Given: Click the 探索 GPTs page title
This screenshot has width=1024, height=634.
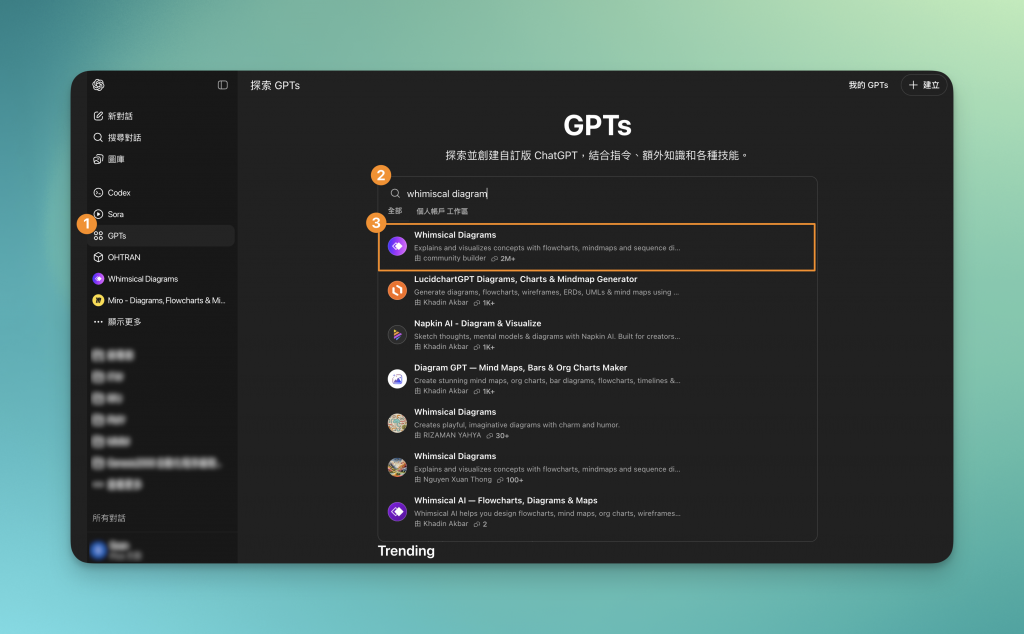Looking at the screenshot, I should [x=275, y=85].
